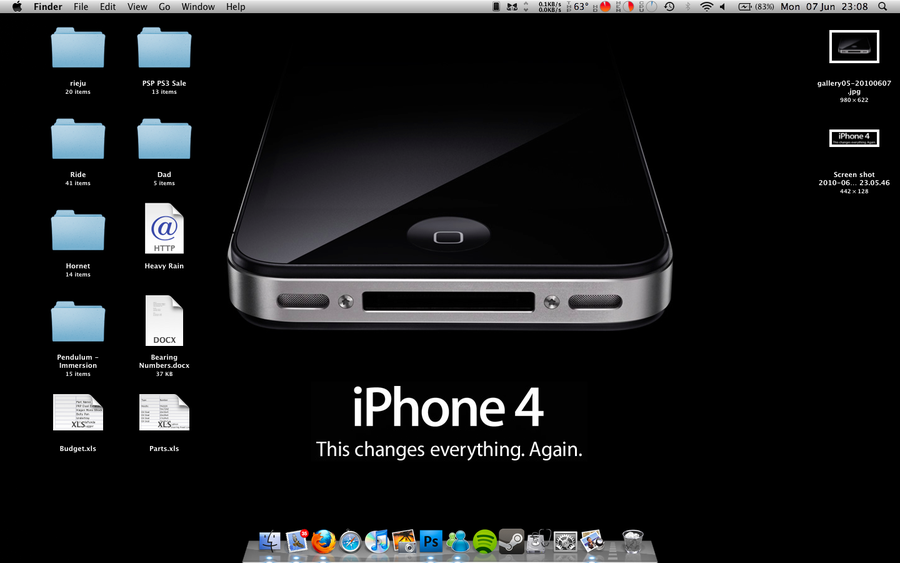Click the menu bar clock Mon 07 Jun 23:08

824,7
